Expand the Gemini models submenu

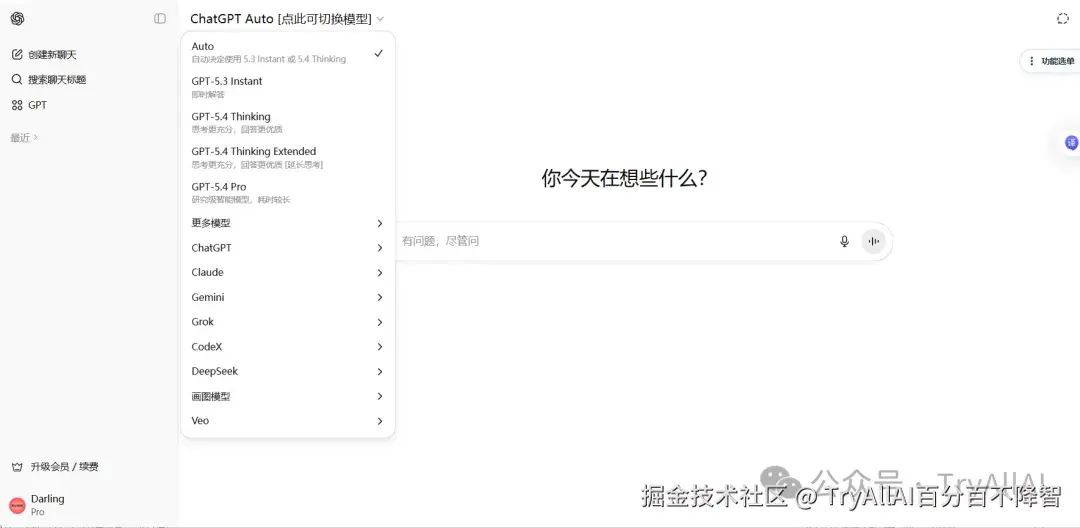point(287,297)
